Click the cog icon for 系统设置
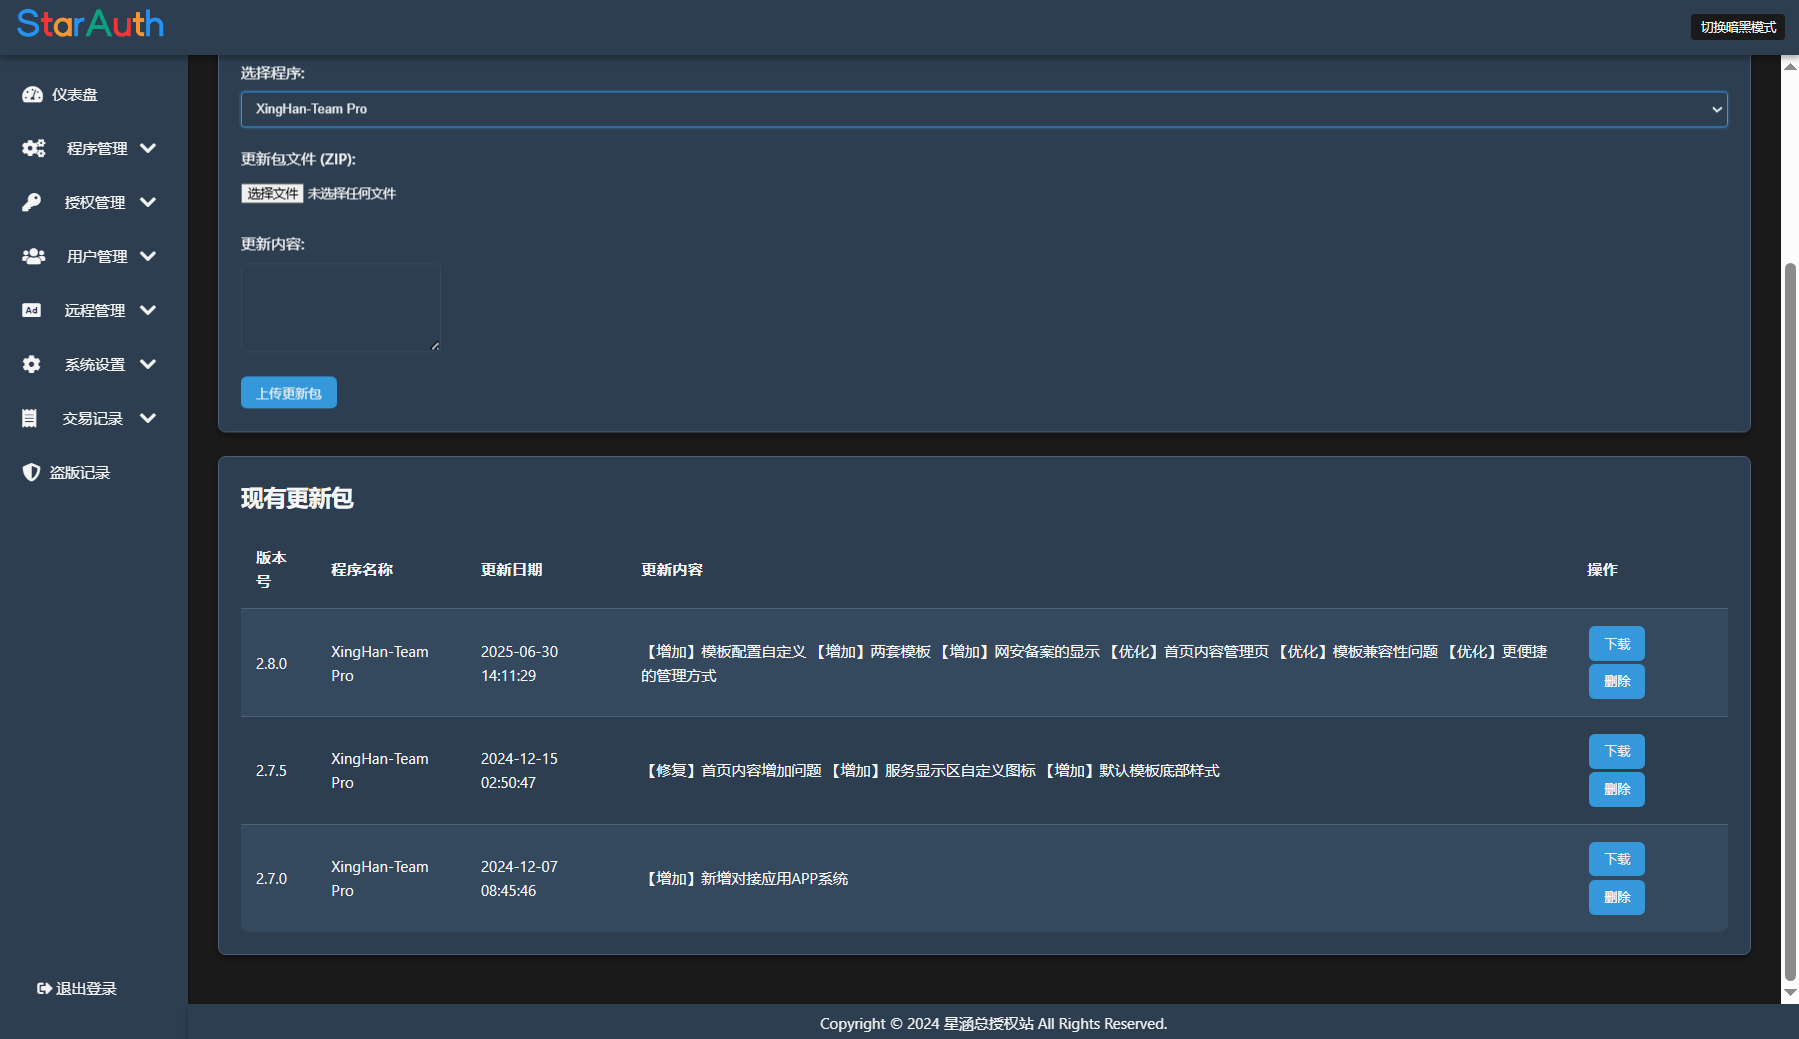 click(32, 365)
